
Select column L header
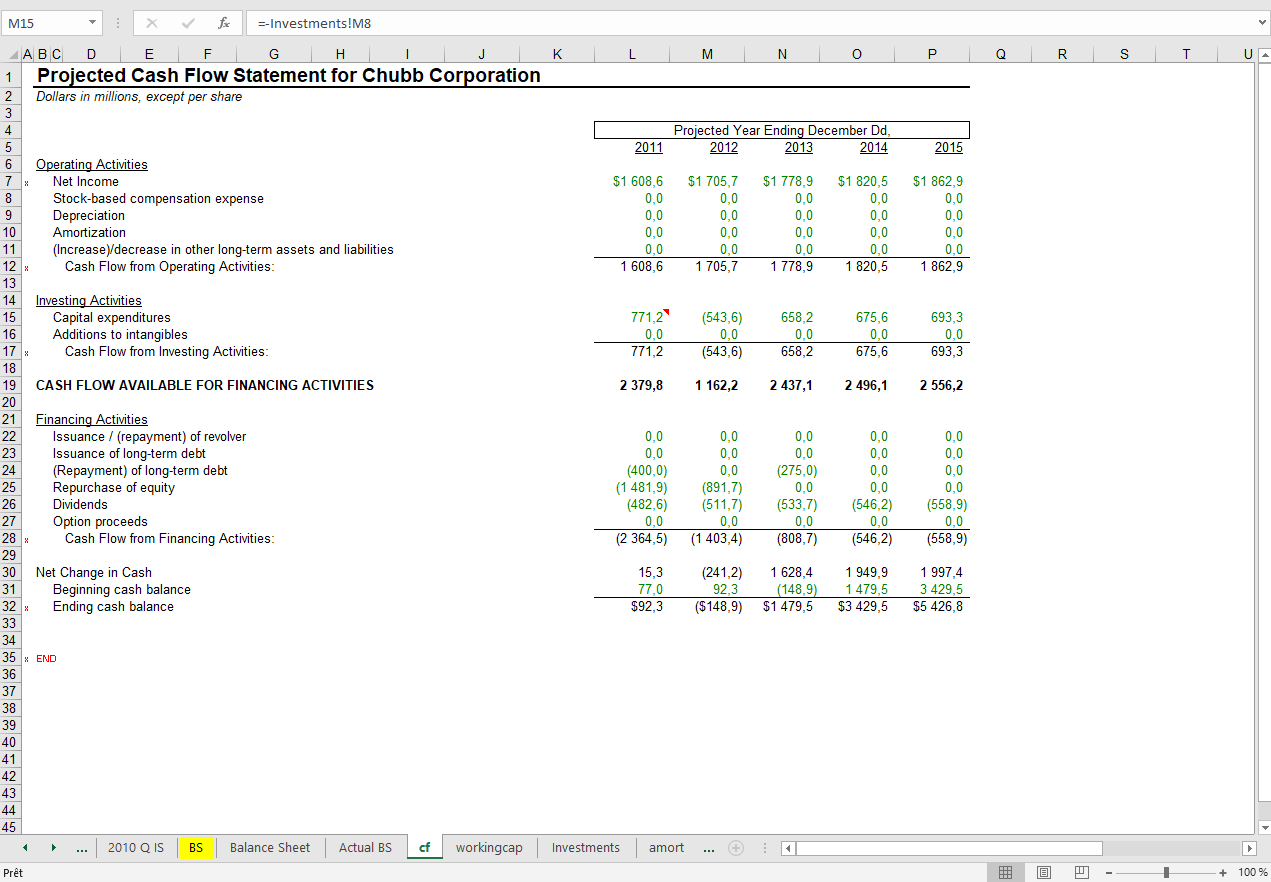[632, 57]
